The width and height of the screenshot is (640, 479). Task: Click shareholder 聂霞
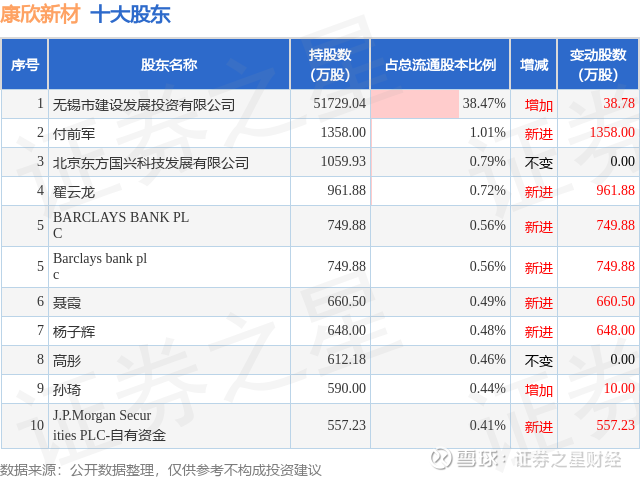tap(67, 303)
